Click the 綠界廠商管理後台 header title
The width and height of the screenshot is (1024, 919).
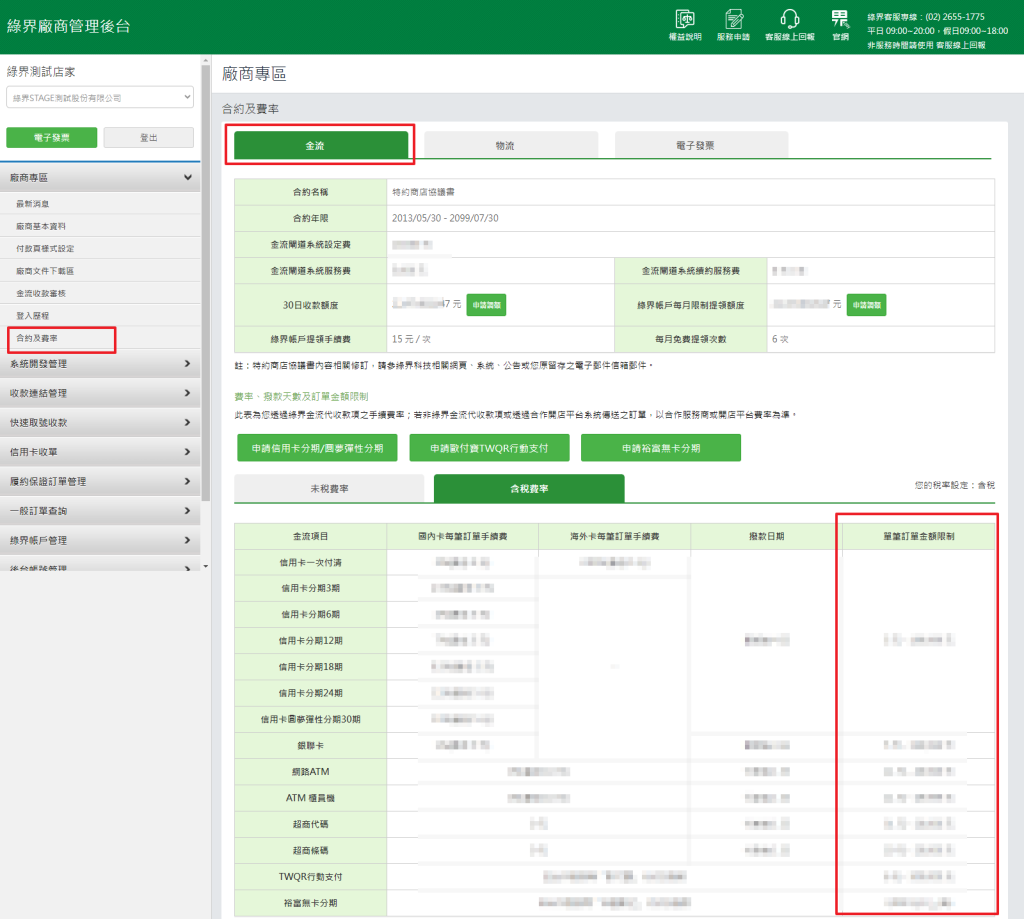coord(69,26)
